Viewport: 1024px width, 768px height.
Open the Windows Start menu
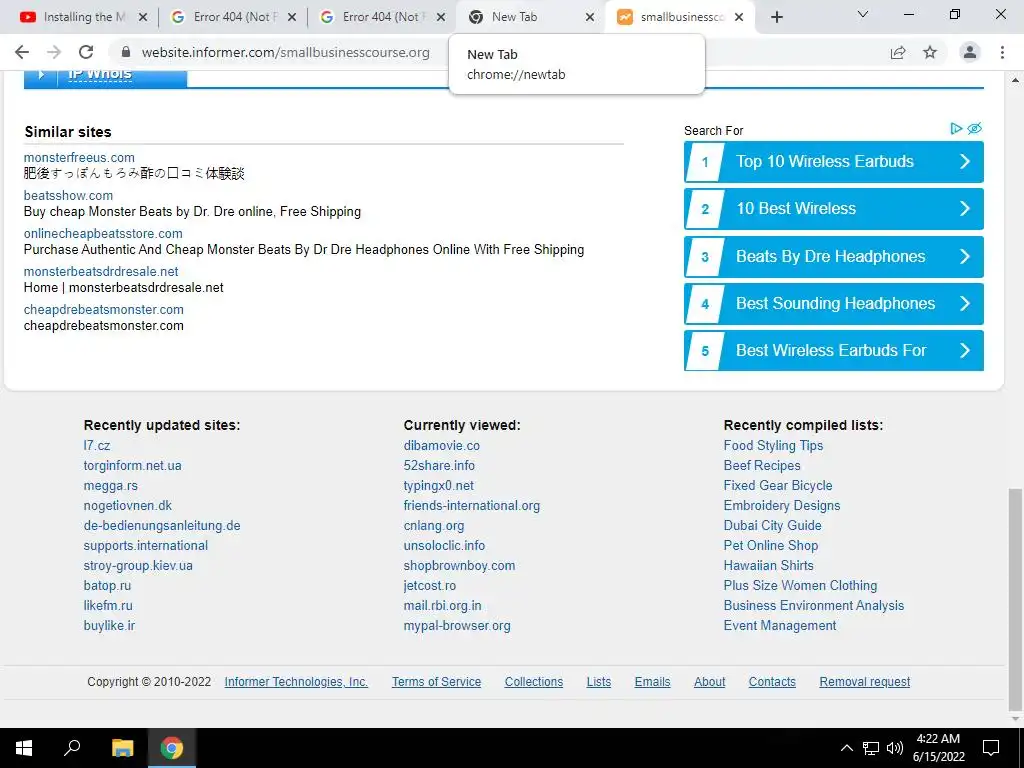tap(24, 748)
